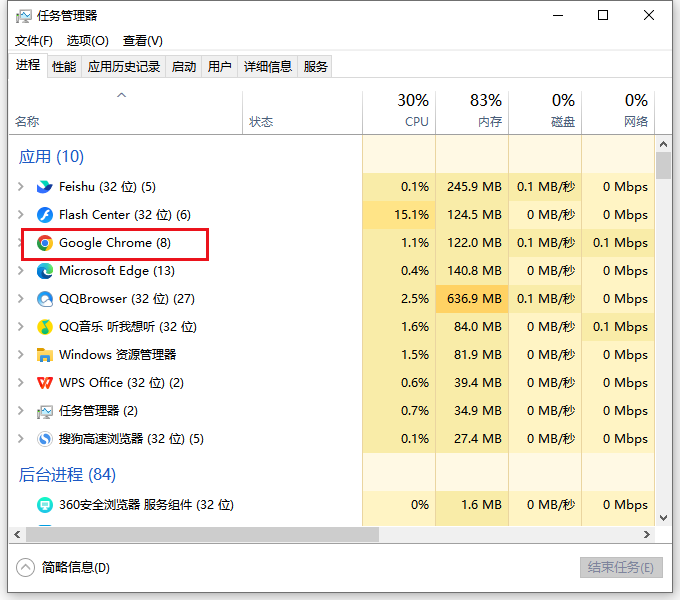Click the 360安全浏览器 服务组件 icon
The image size is (680, 600).
point(45,505)
